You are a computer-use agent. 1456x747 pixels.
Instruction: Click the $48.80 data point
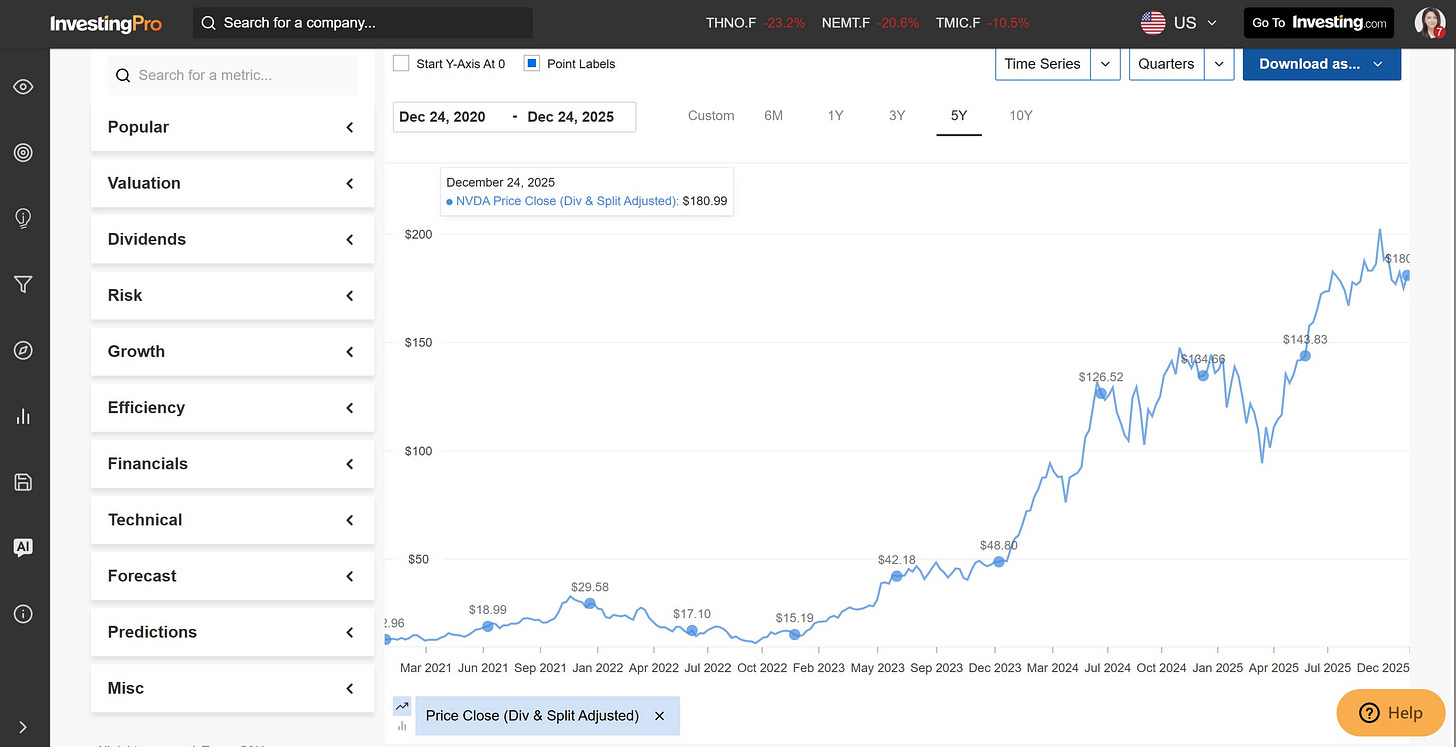998,562
